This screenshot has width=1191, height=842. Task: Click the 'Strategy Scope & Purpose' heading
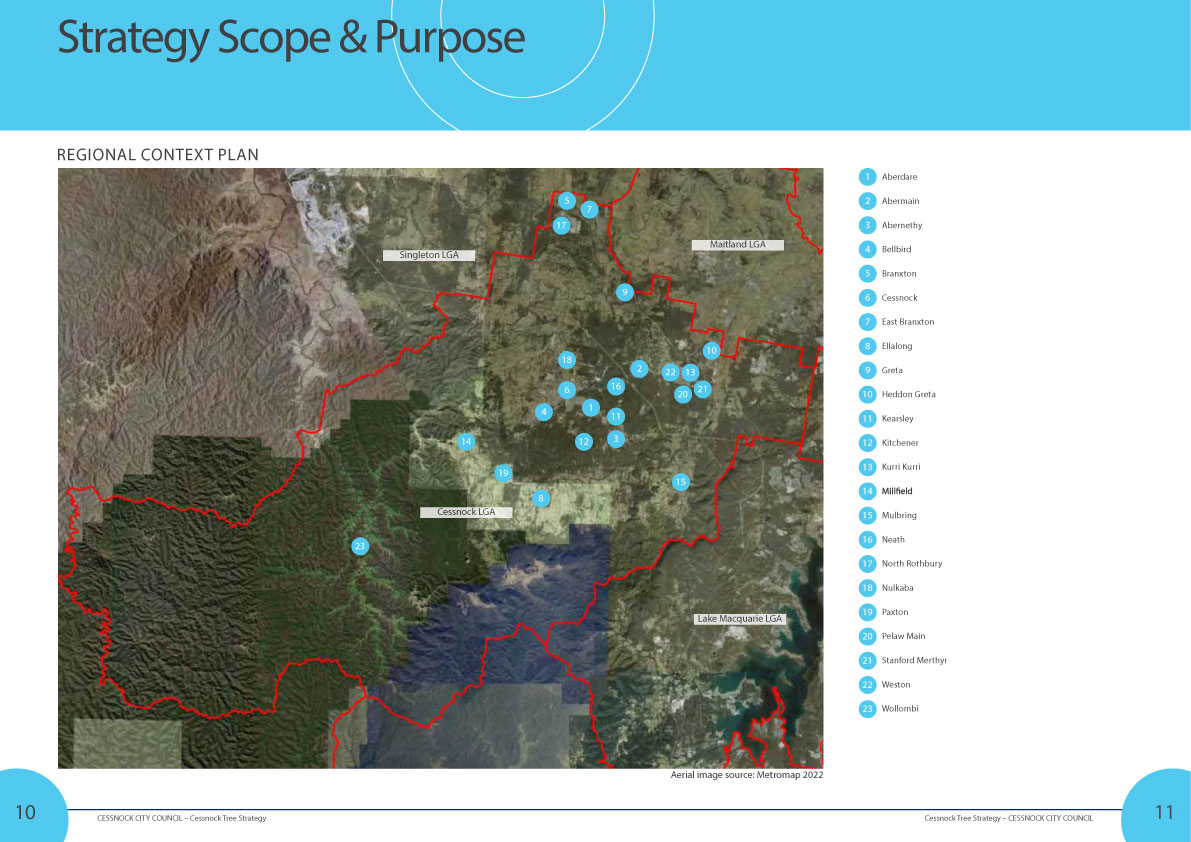[x=291, y=38]
